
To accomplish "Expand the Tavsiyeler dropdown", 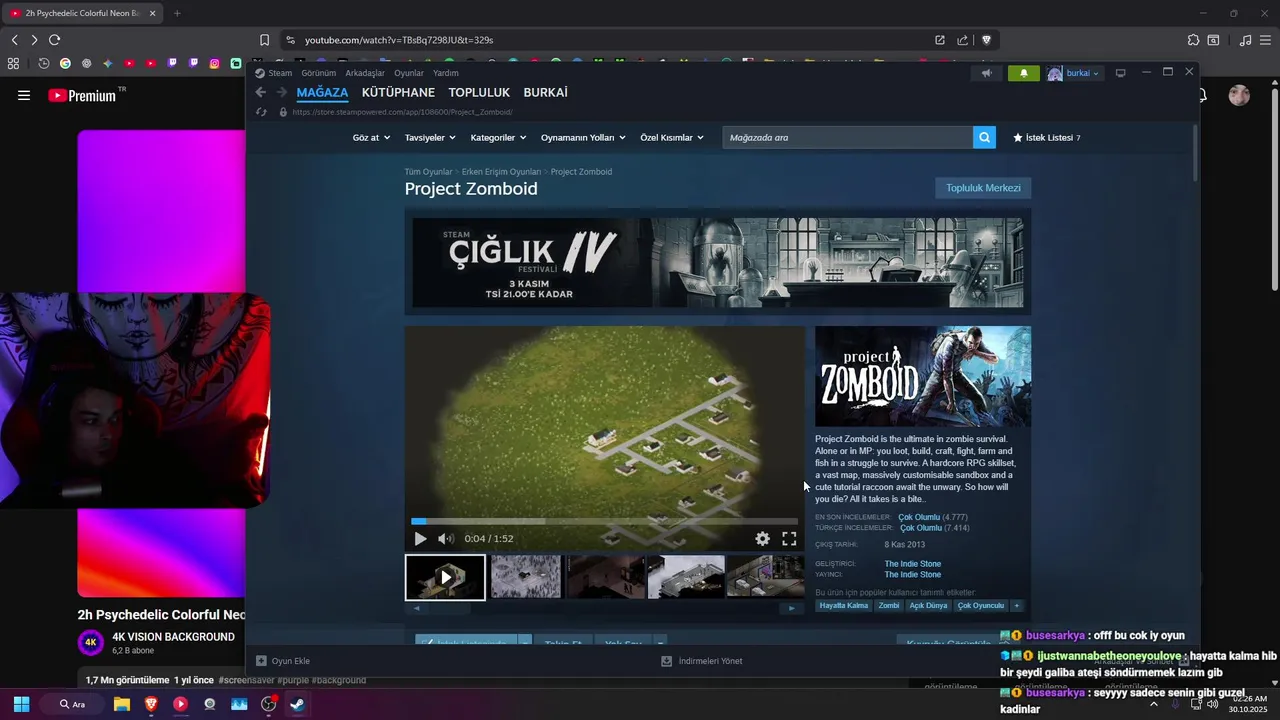I will pos(429,137).
